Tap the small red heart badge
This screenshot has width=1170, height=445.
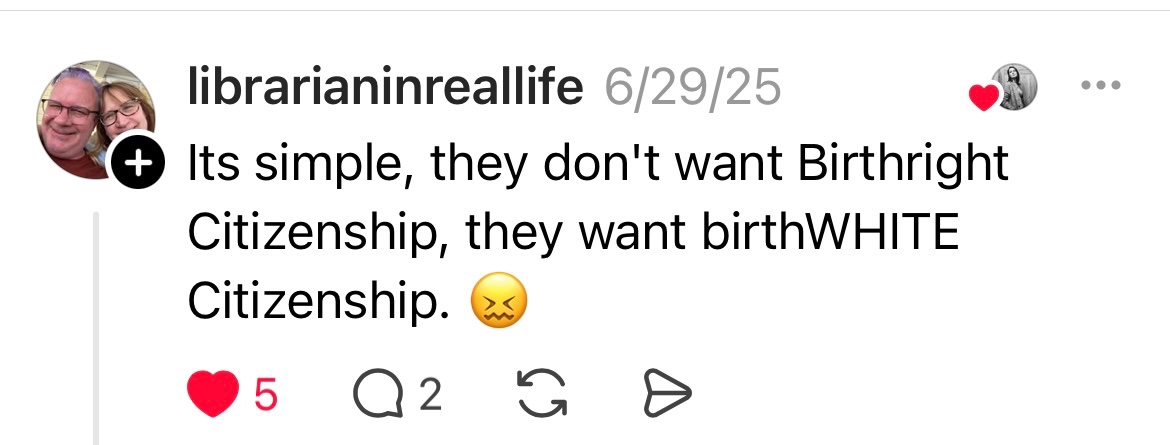coord(984,97)
